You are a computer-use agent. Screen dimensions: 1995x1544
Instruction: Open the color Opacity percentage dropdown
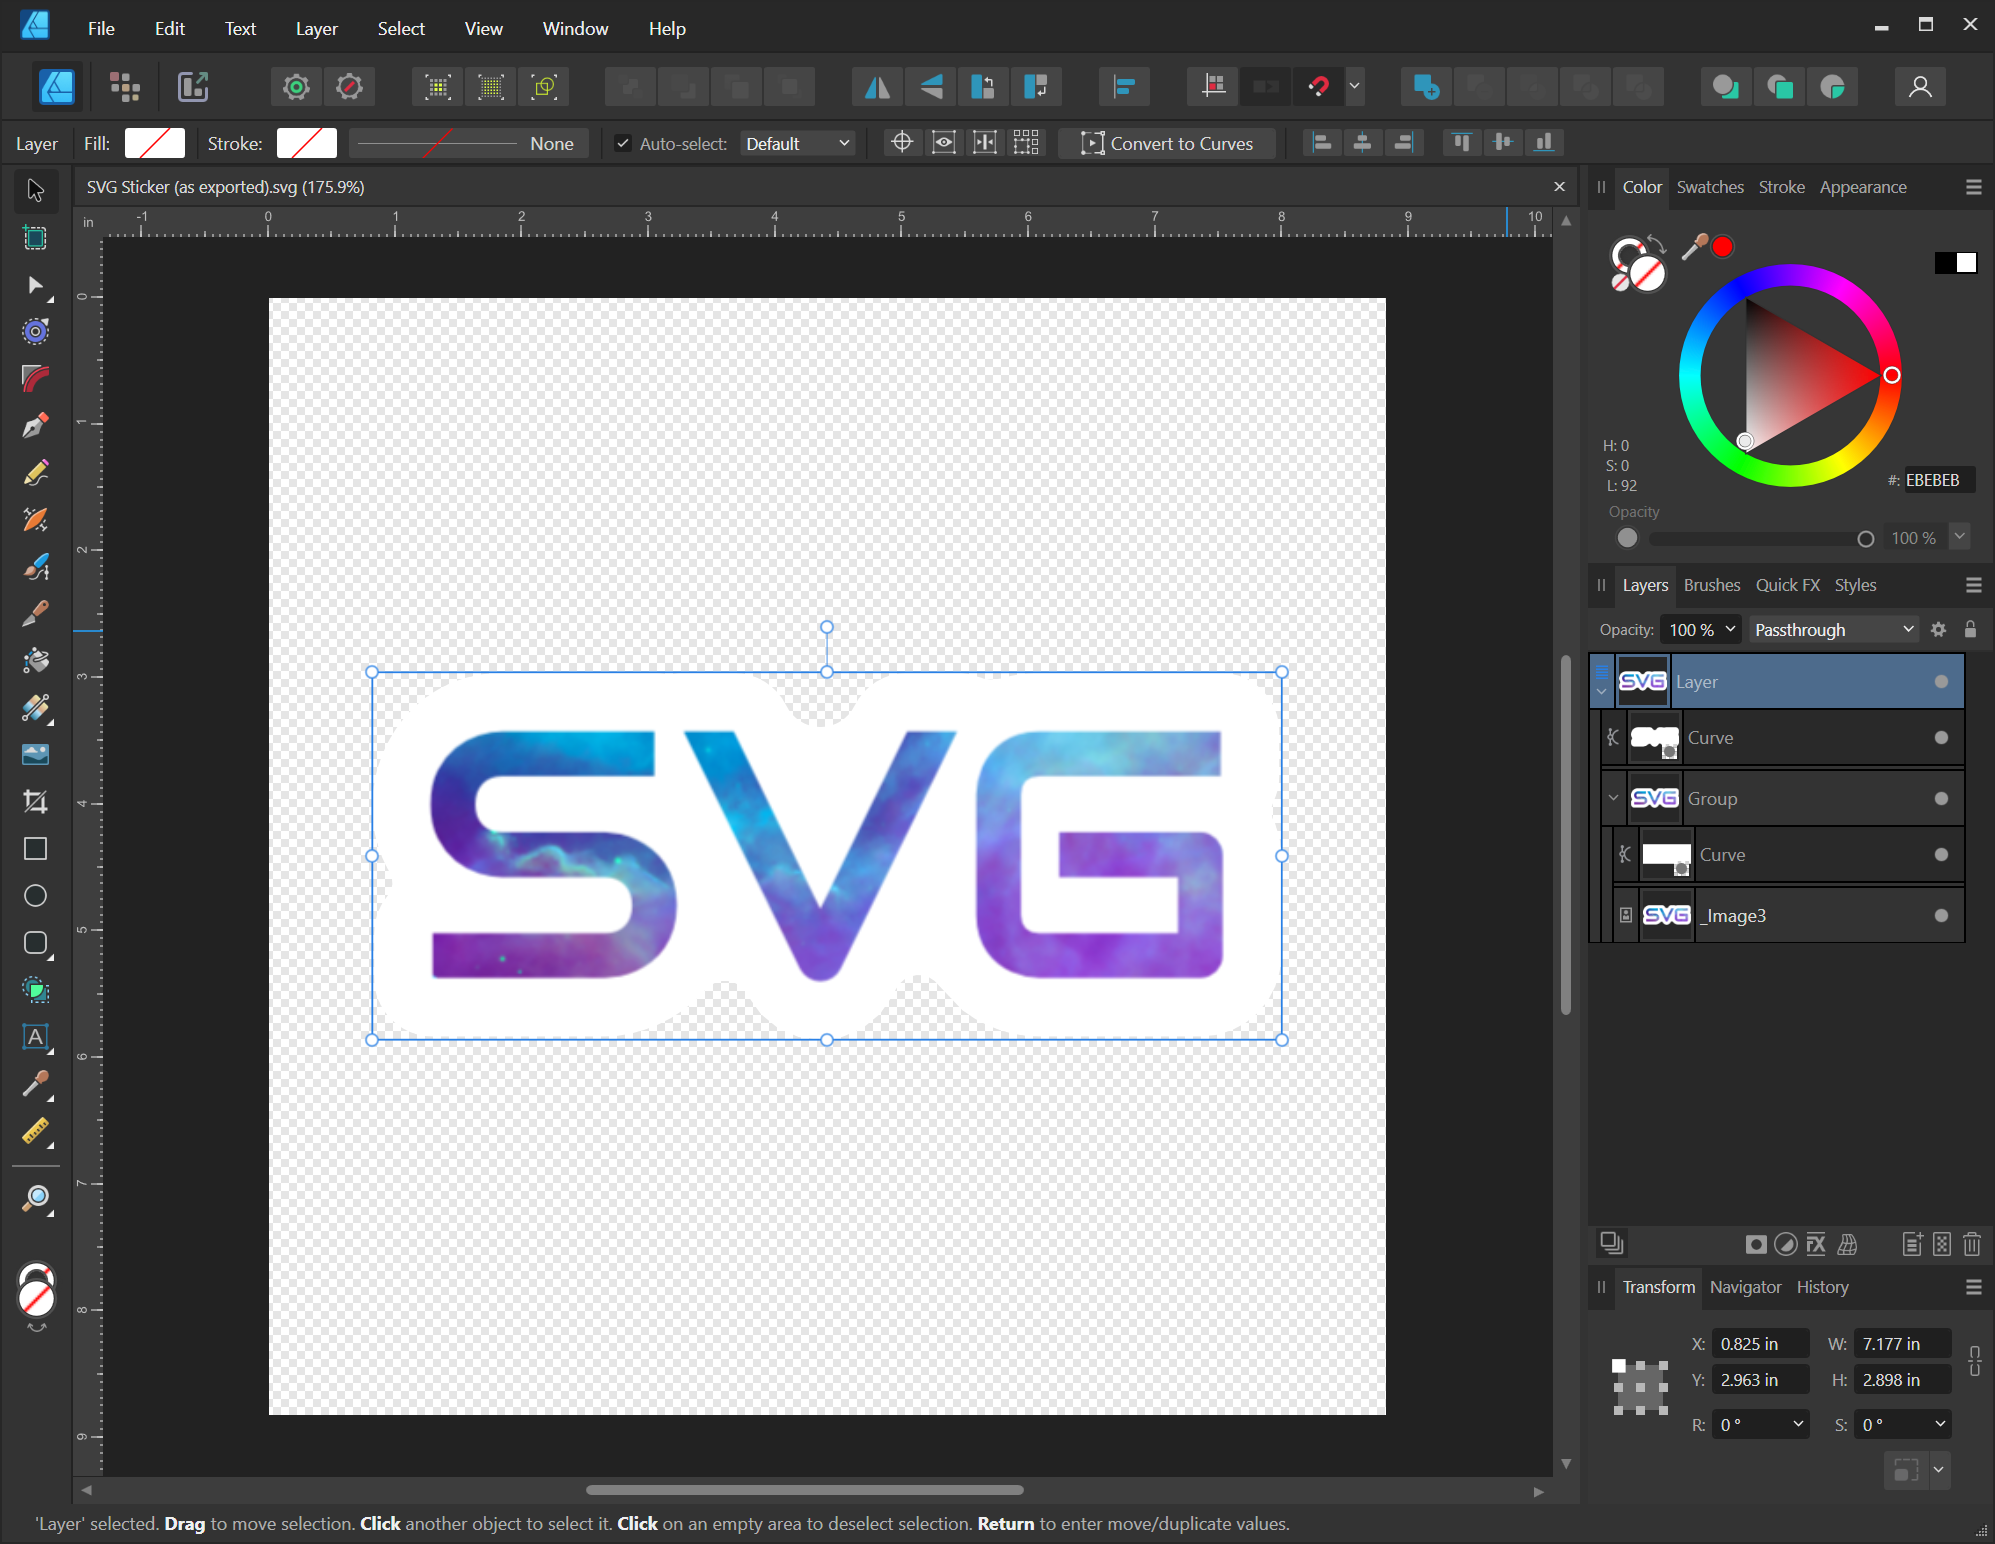1959,537
